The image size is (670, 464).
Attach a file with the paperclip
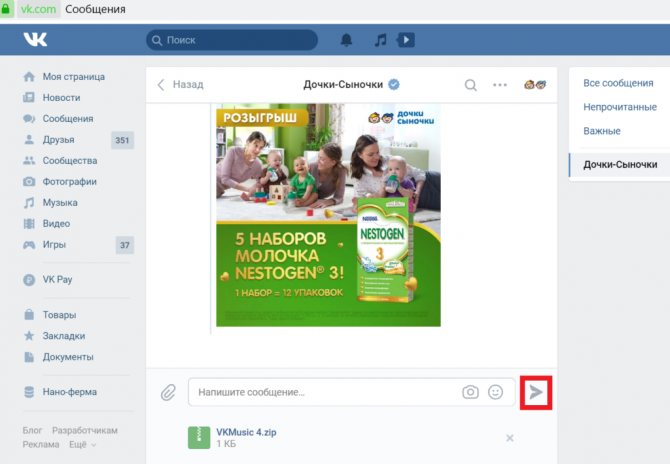pos(168,392)
